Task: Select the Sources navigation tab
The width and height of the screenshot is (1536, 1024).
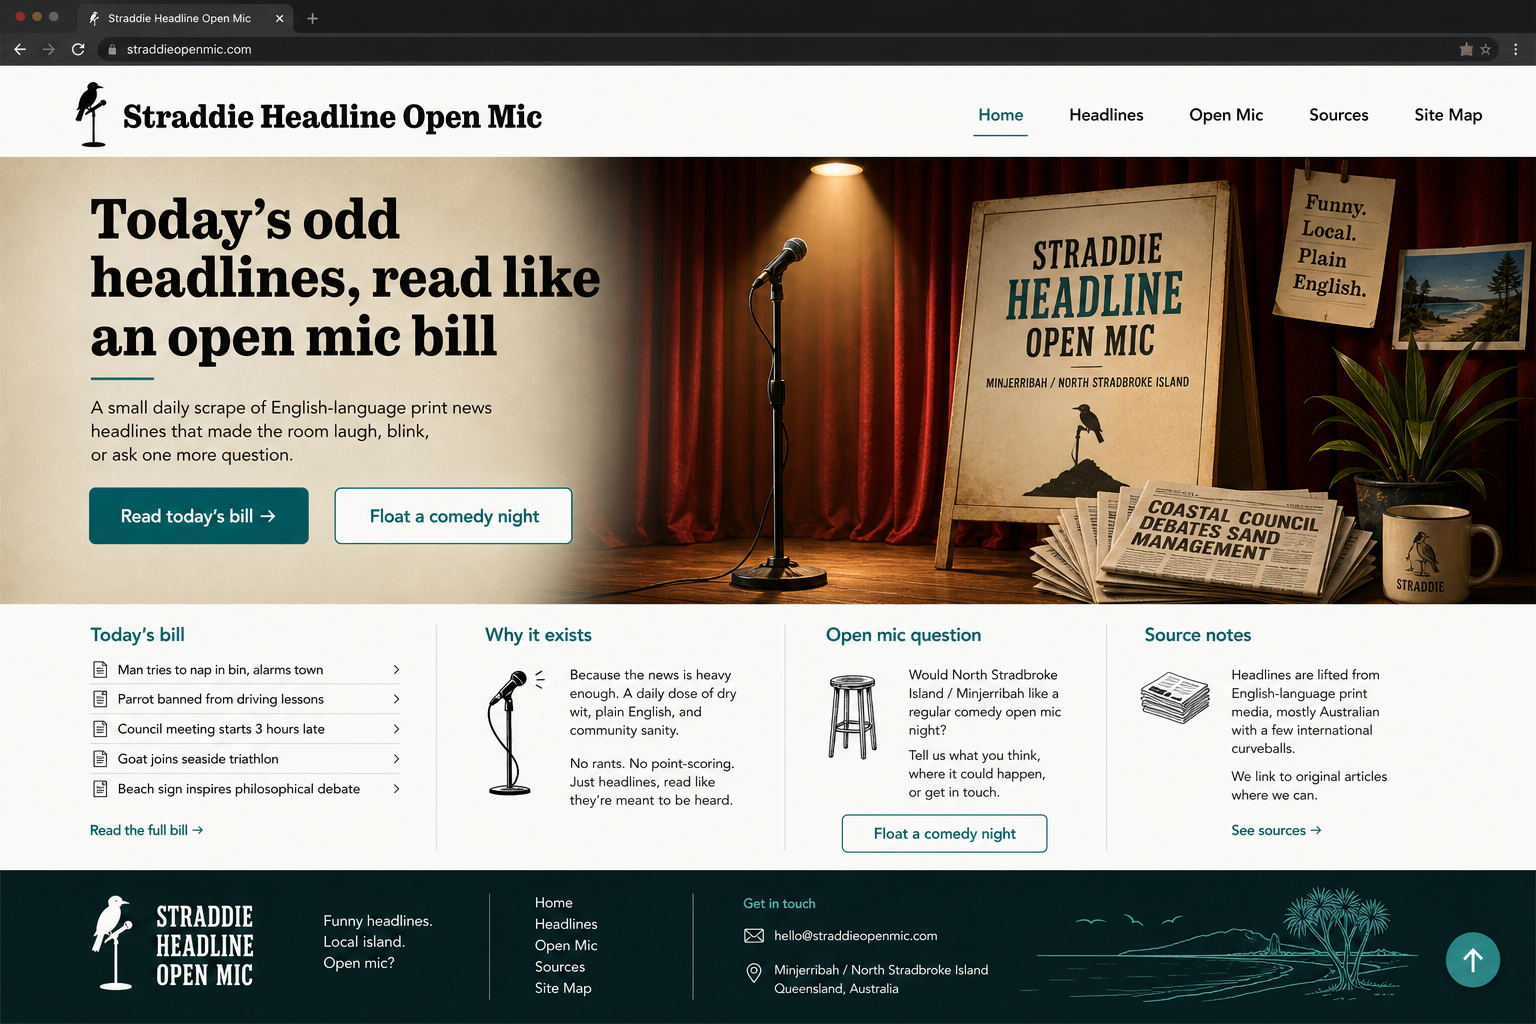Action: pos(1338,115)
